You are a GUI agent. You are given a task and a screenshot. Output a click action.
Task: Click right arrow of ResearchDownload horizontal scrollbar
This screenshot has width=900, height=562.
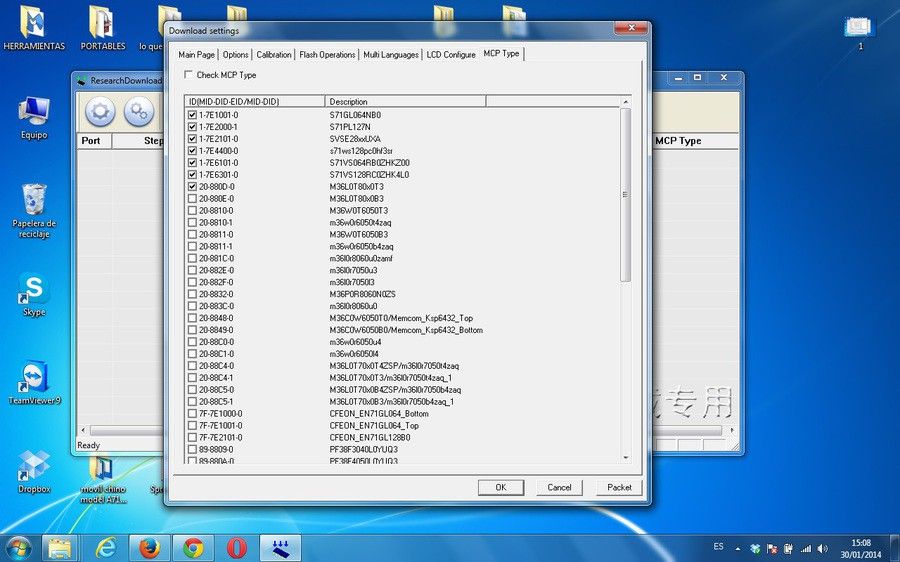[732, 430]
